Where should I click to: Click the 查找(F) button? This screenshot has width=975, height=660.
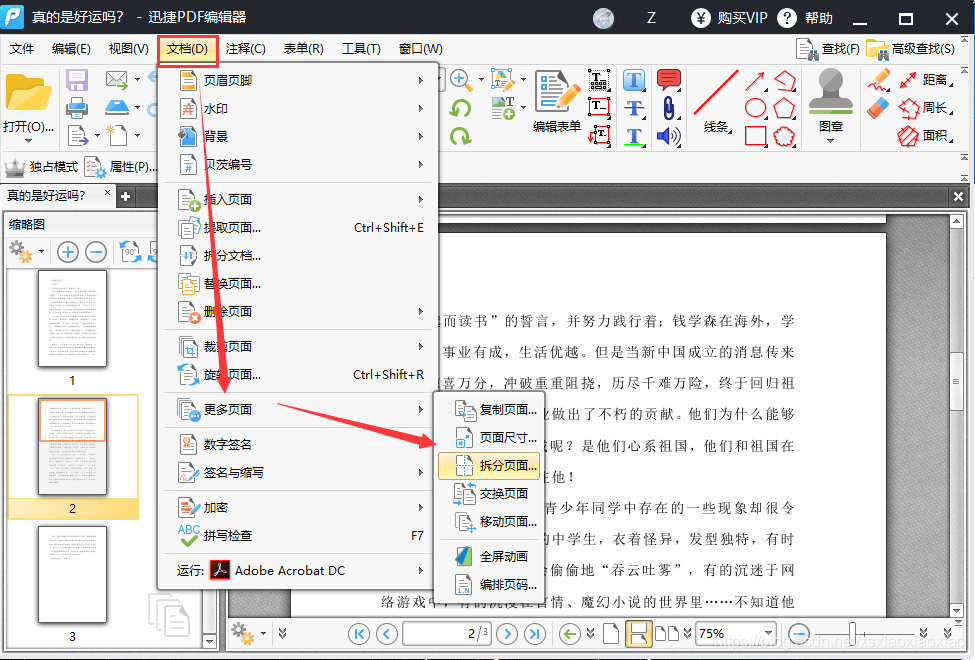(828, 49)
